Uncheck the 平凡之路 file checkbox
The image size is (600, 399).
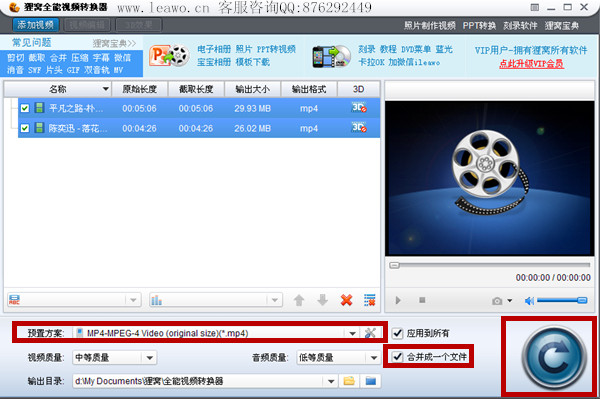pyautogui.click(x=25, y=108)
